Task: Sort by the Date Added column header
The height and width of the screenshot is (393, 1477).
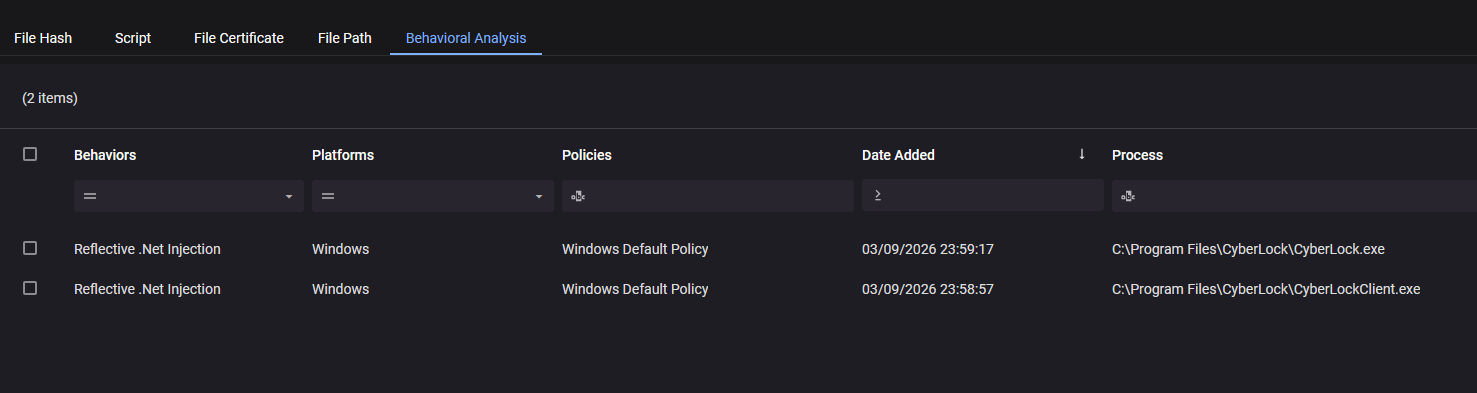Action: click(x=898, y=155)
